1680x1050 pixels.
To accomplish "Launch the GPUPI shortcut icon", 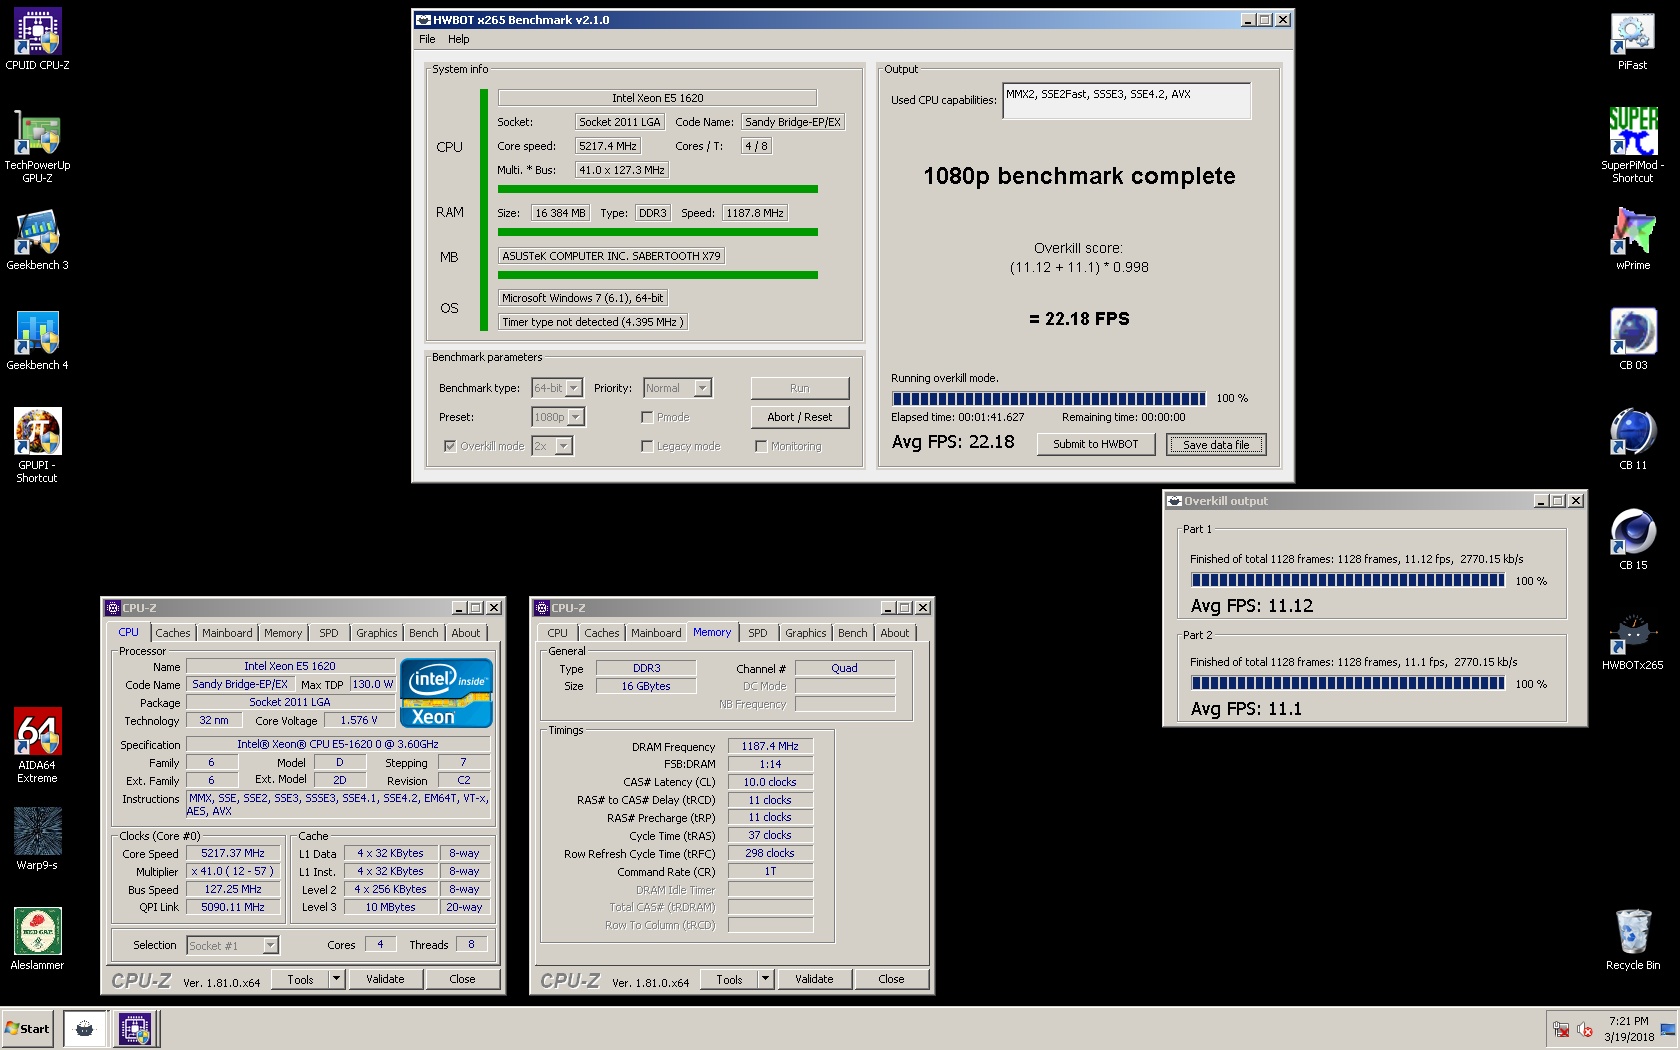I will [37, 446].
